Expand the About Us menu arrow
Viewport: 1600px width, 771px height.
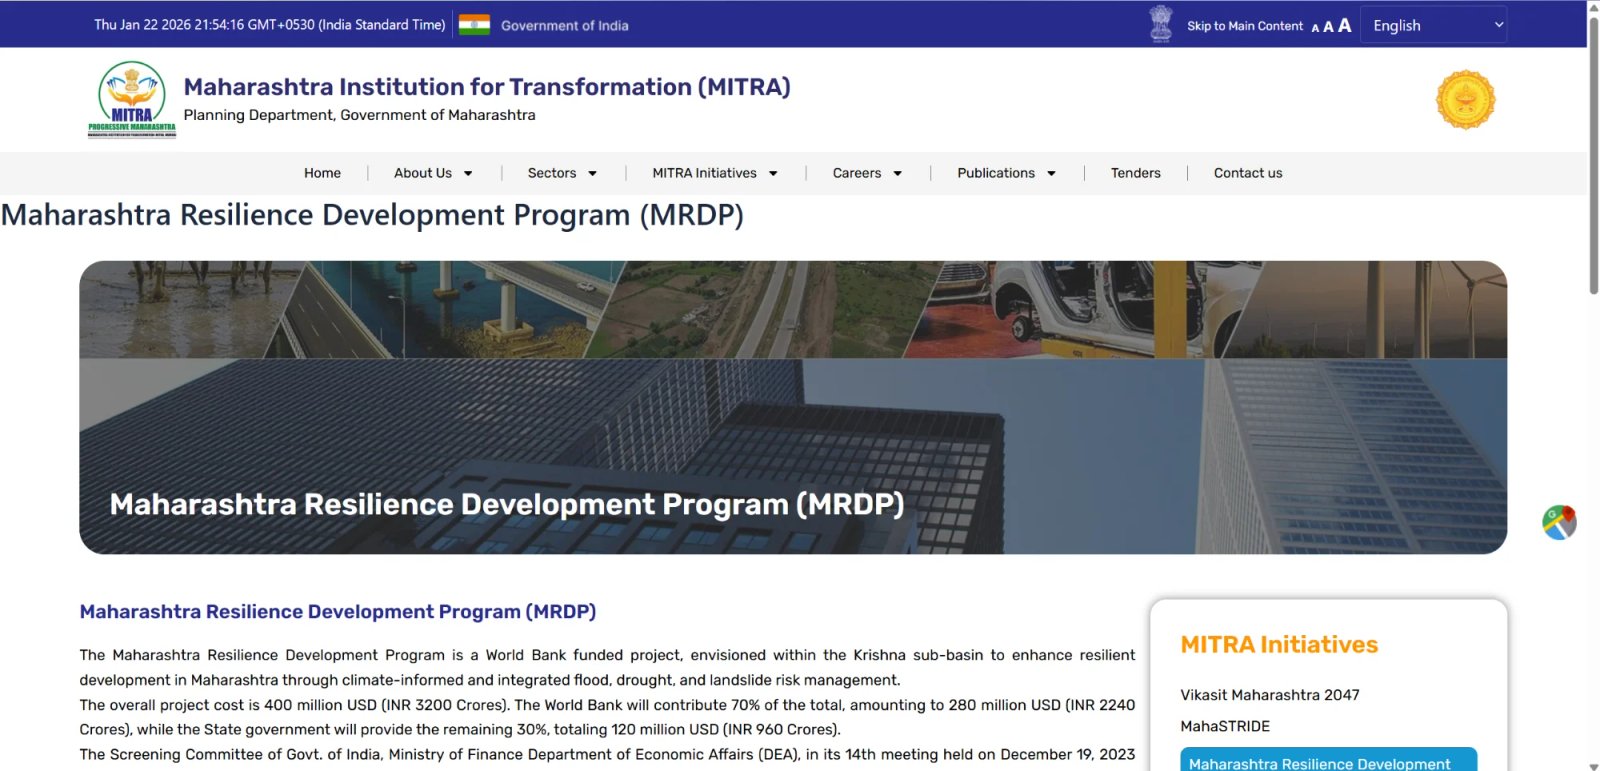click(468, 174)
